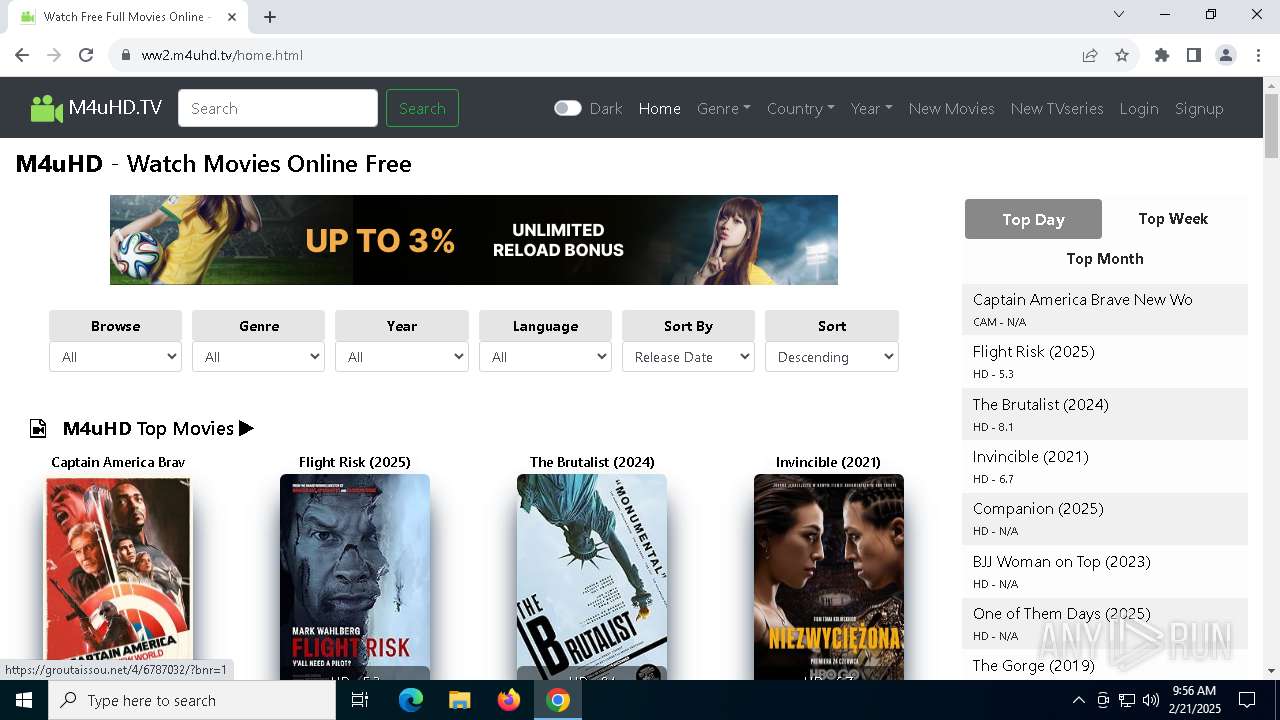1280x720 pixels.
Task: Open the Language filter dropdown
Action: [x=545, y=357]
